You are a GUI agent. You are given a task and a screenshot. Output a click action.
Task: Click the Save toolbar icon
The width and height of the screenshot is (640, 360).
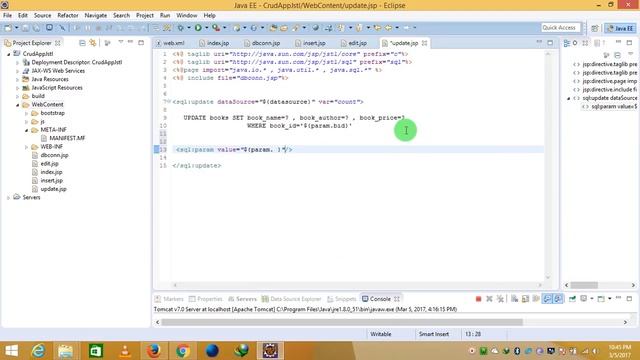tap(26, 28)
